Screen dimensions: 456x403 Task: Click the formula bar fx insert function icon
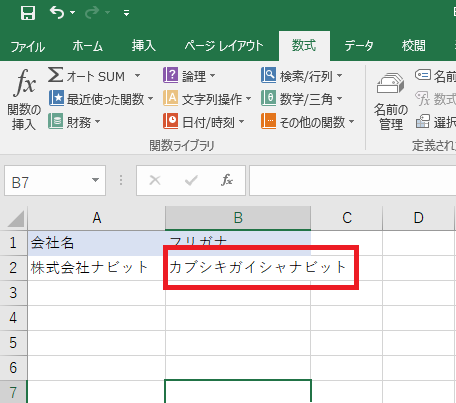227,180
